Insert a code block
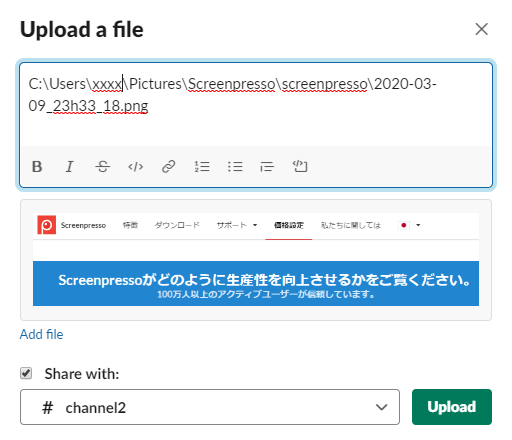 tap(300, 166)
